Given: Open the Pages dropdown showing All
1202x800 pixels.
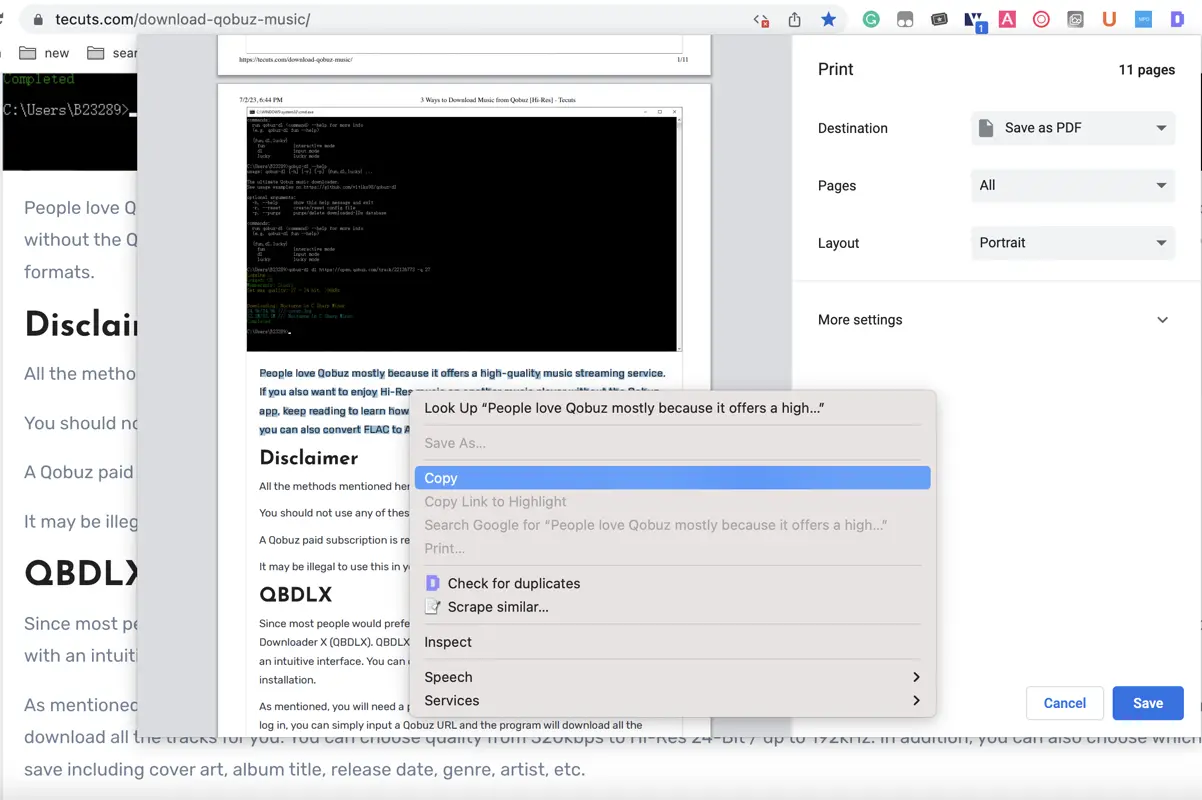Looking at the screenshot, I should (1072, 185).
